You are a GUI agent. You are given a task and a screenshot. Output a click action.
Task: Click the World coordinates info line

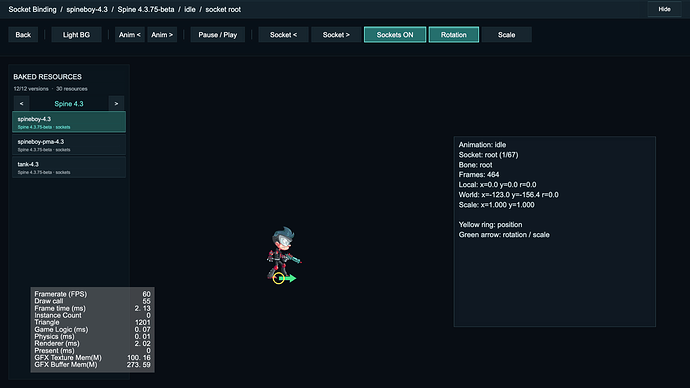[x=509, y=195]
